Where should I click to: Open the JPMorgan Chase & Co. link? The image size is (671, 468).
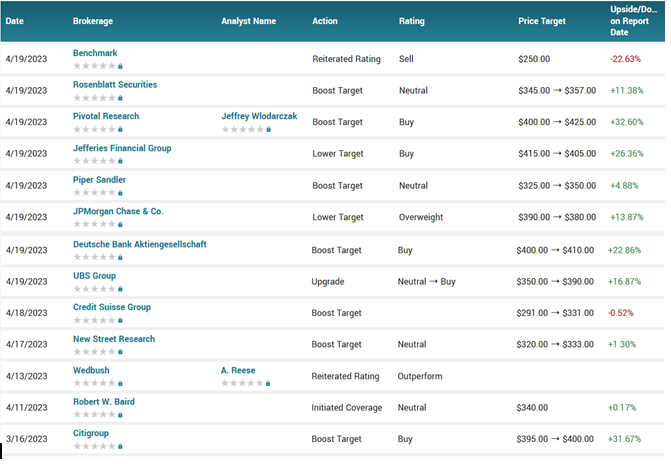coord(118,211)
